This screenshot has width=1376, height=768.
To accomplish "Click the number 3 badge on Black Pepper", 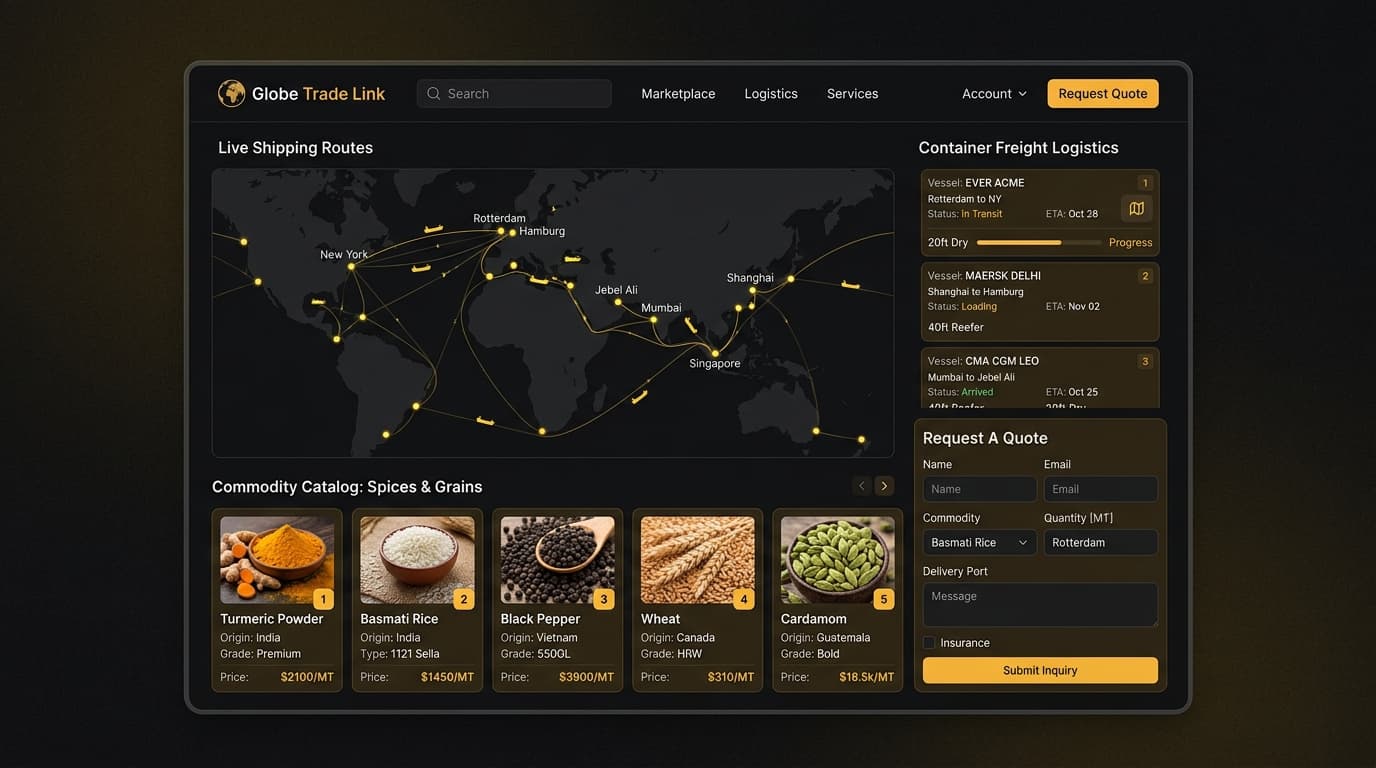I will (x=603, y=599).
